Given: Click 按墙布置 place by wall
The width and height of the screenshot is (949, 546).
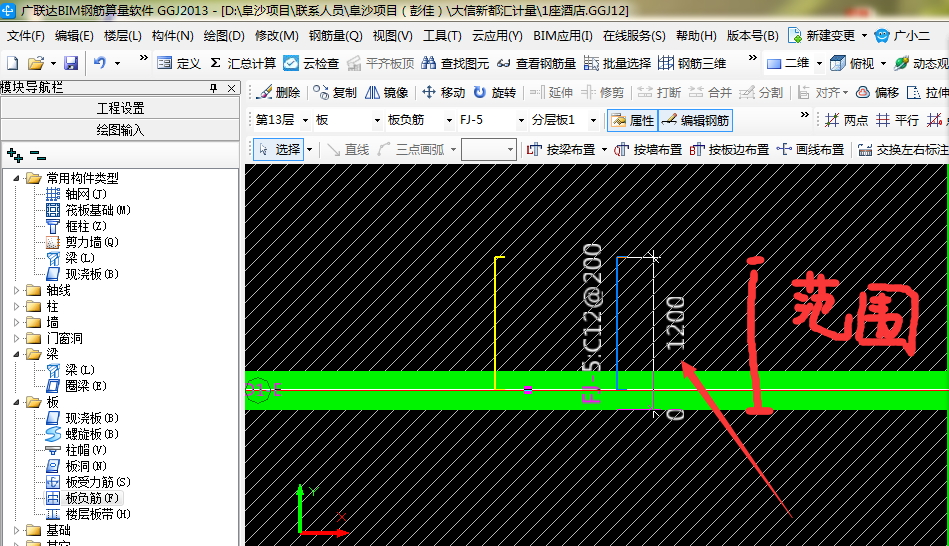Looking at the screenshot, I should point(648,150).
